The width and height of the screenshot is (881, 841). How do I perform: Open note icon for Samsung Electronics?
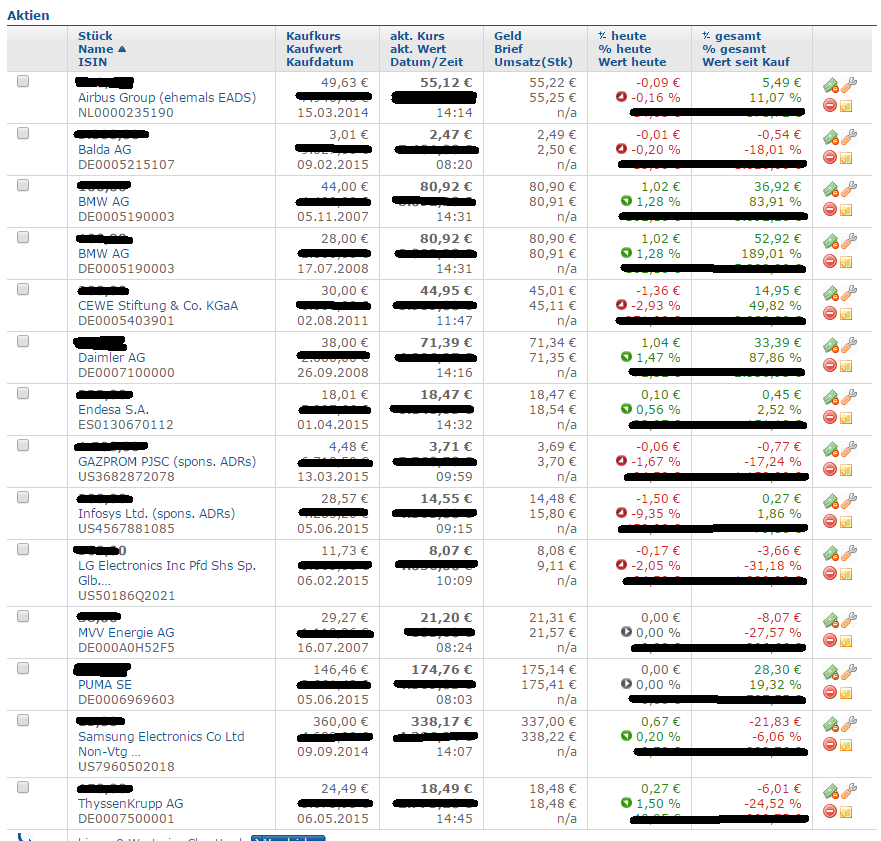(846, 745)
